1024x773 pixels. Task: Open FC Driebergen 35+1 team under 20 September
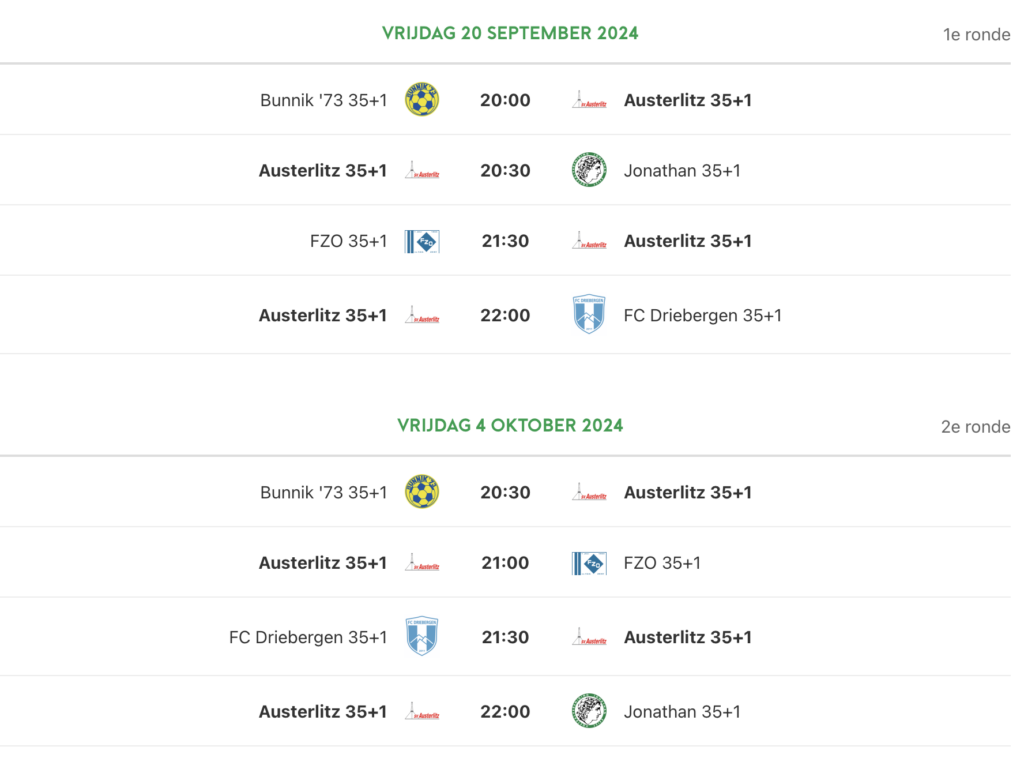(x=702, y=315)
